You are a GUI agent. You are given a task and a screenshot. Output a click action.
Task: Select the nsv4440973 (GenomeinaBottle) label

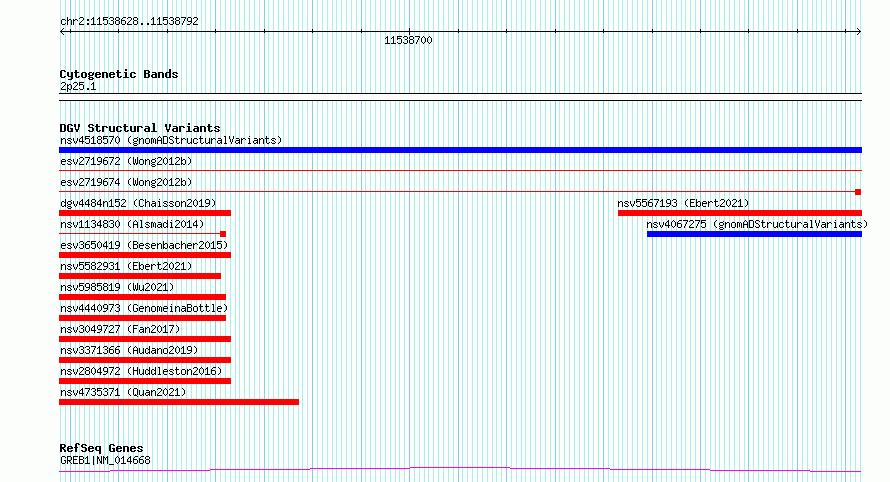(144, 308)
